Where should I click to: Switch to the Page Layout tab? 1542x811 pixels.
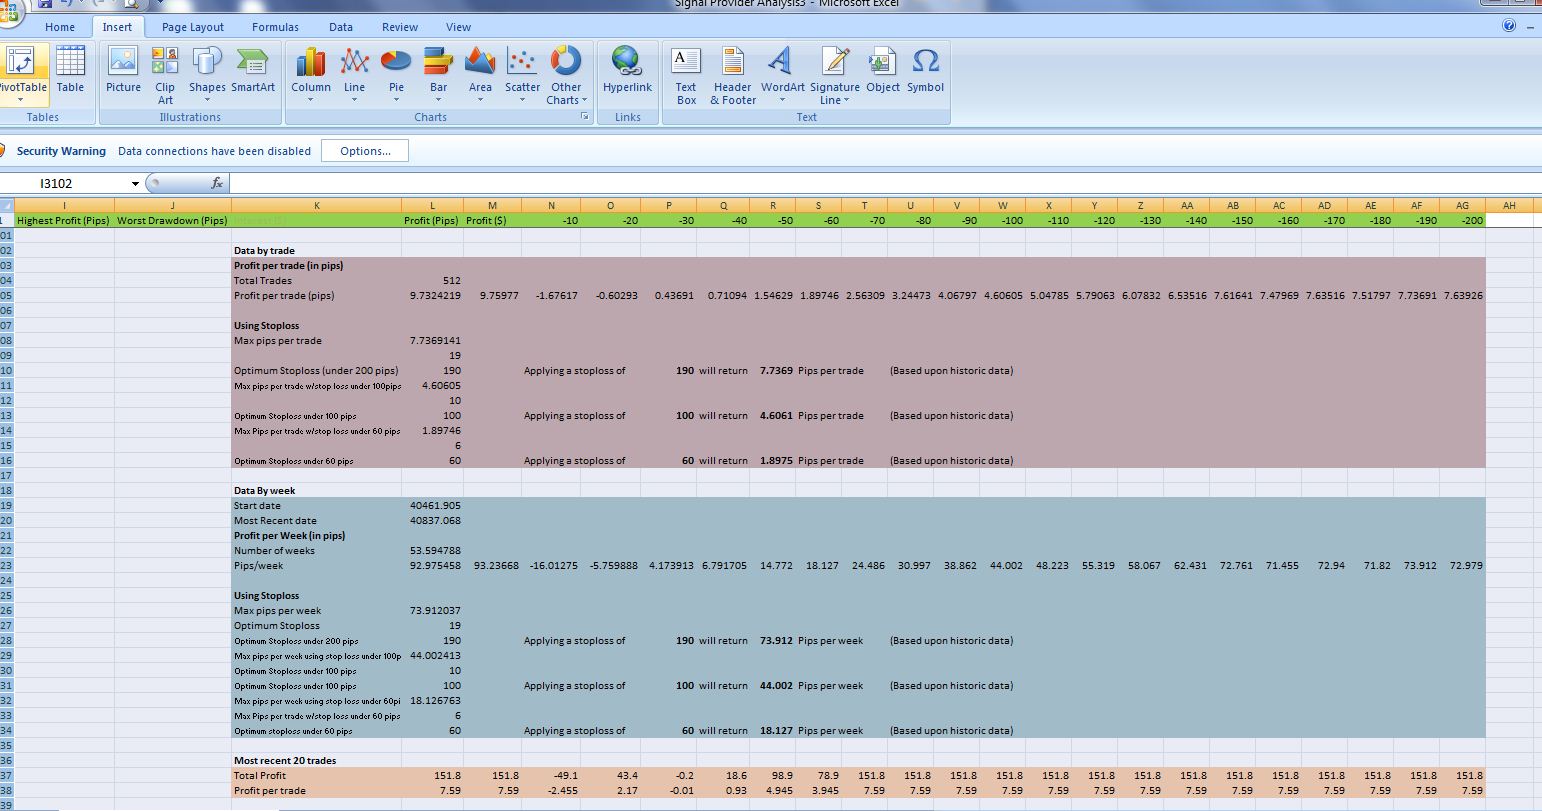coord(193,27)
